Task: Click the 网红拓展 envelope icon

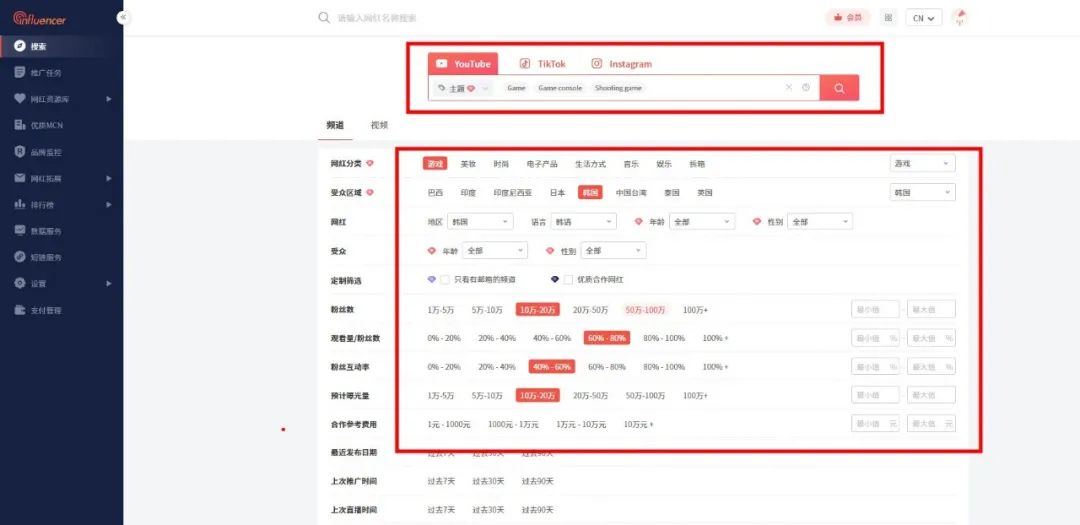Action: point(20,178)
